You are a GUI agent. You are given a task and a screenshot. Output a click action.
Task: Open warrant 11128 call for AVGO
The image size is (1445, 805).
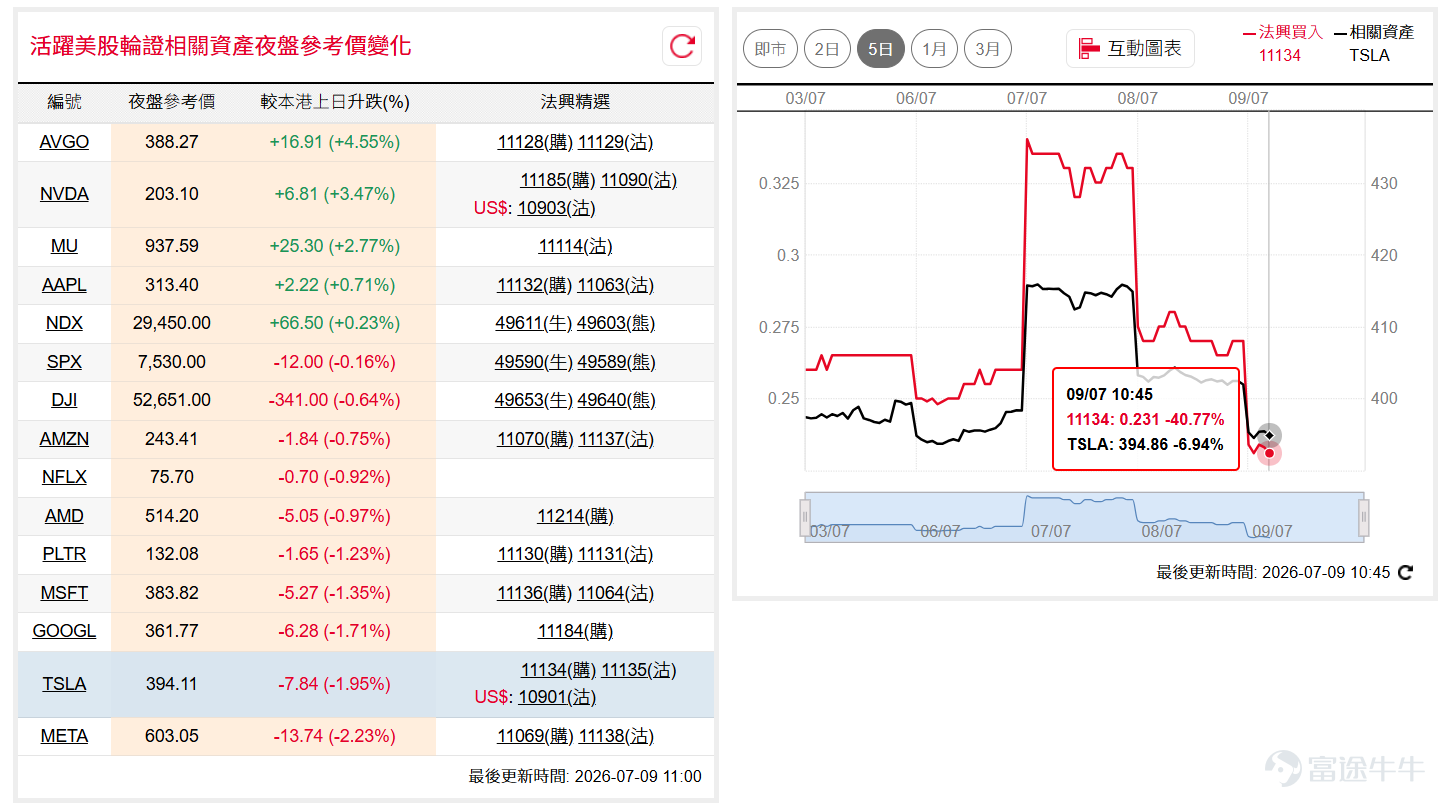click(x=535, y=142)
